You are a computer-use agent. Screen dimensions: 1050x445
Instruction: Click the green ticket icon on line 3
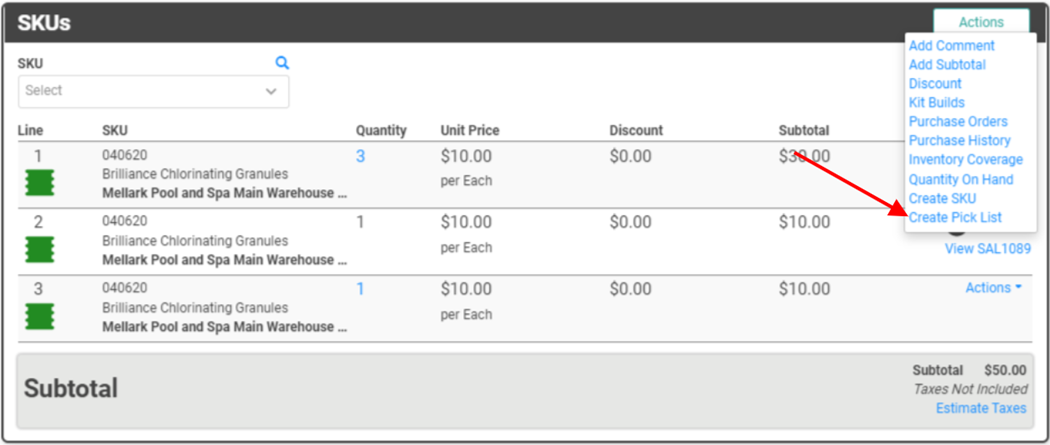click(x=39, y=316)
